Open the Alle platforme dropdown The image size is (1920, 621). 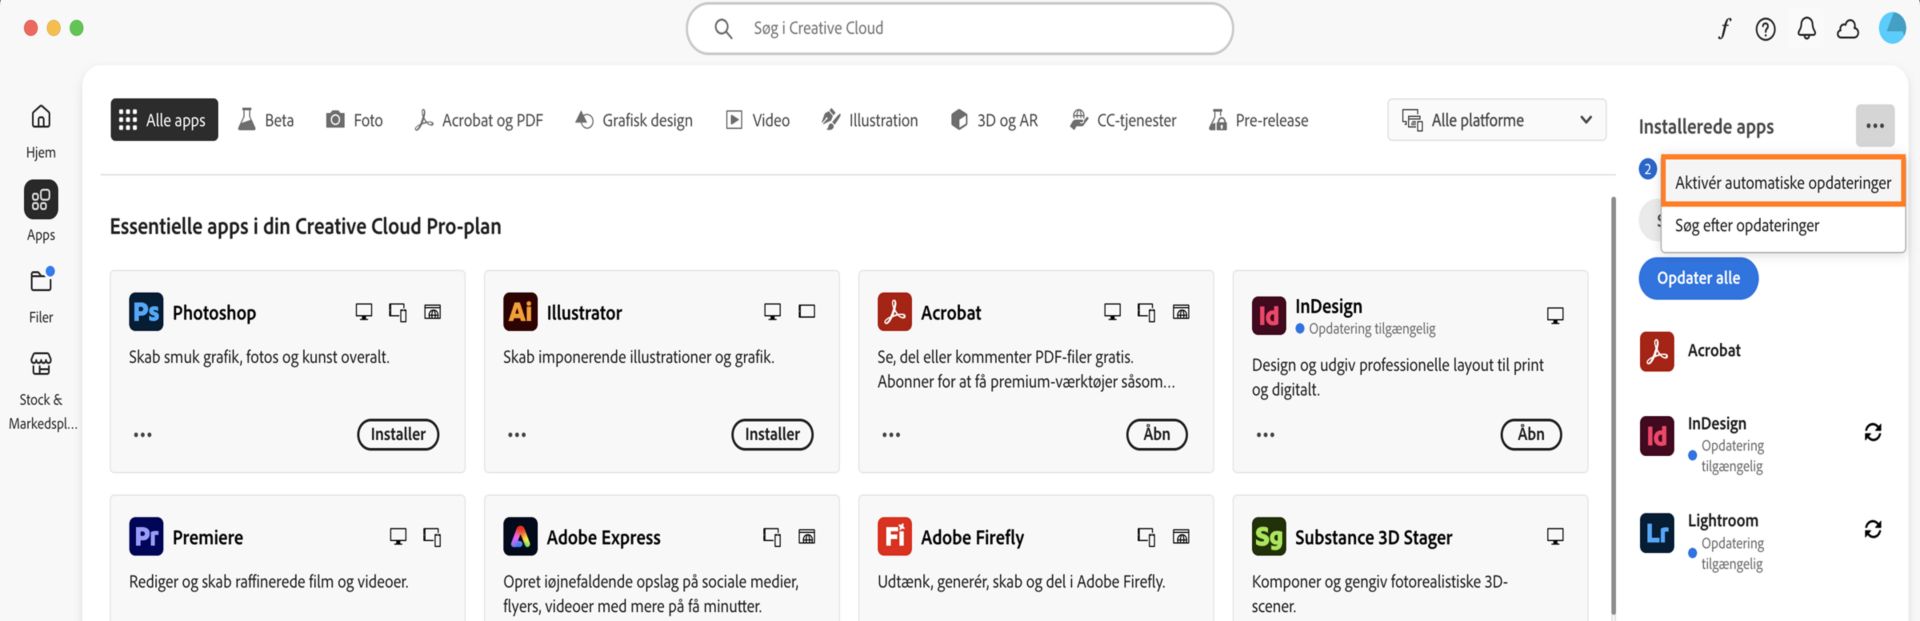tap(1496, 120)
